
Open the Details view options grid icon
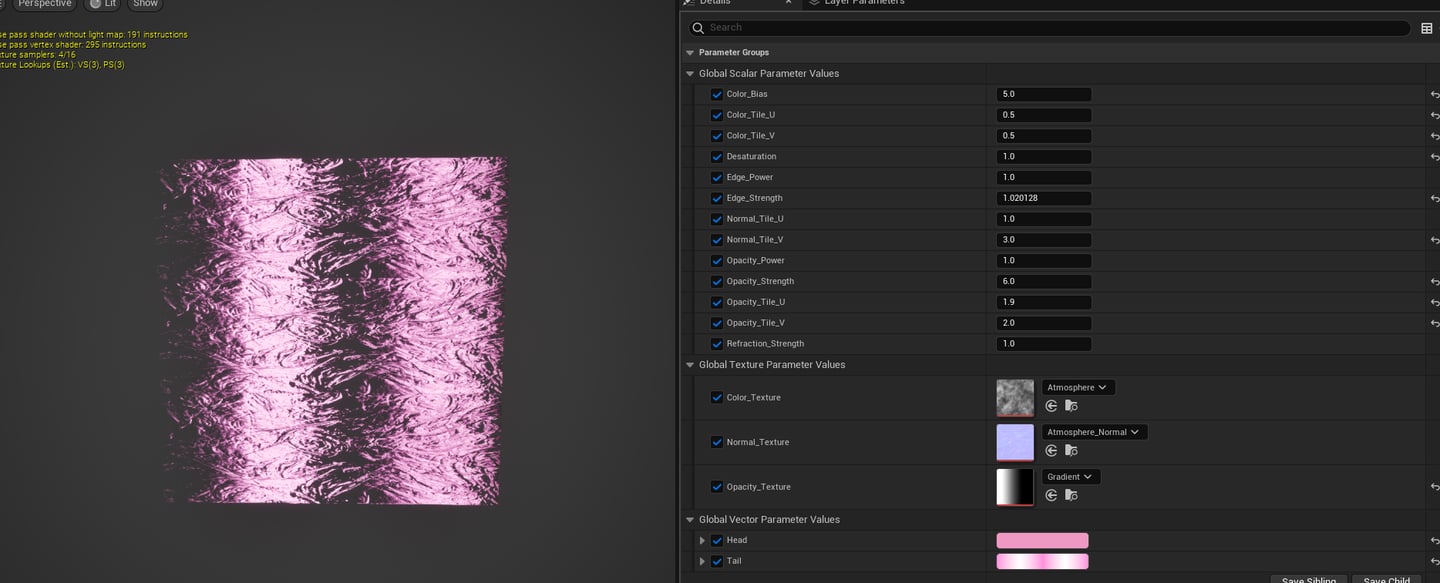[x=1426, y=28]
